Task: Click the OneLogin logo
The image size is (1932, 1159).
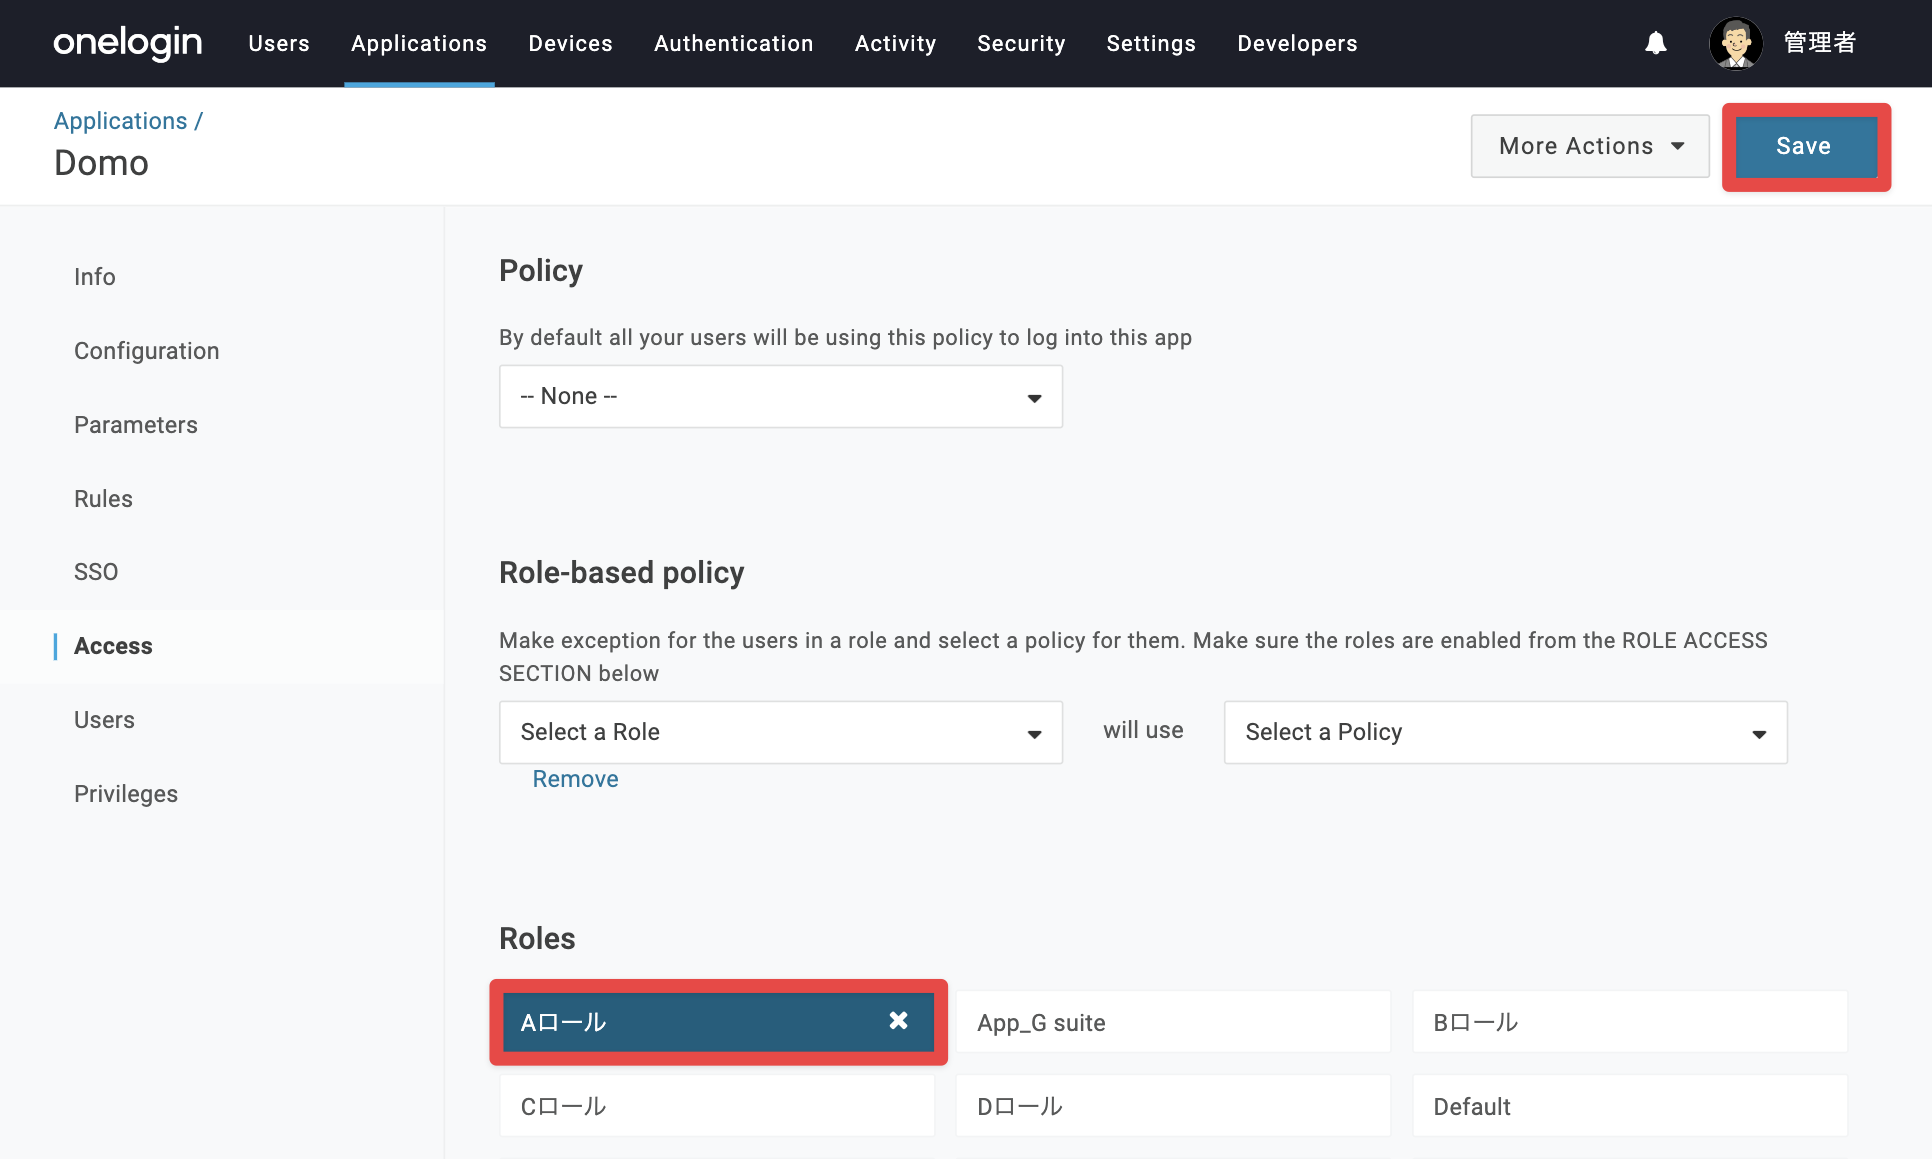Action: coord(128,43)
